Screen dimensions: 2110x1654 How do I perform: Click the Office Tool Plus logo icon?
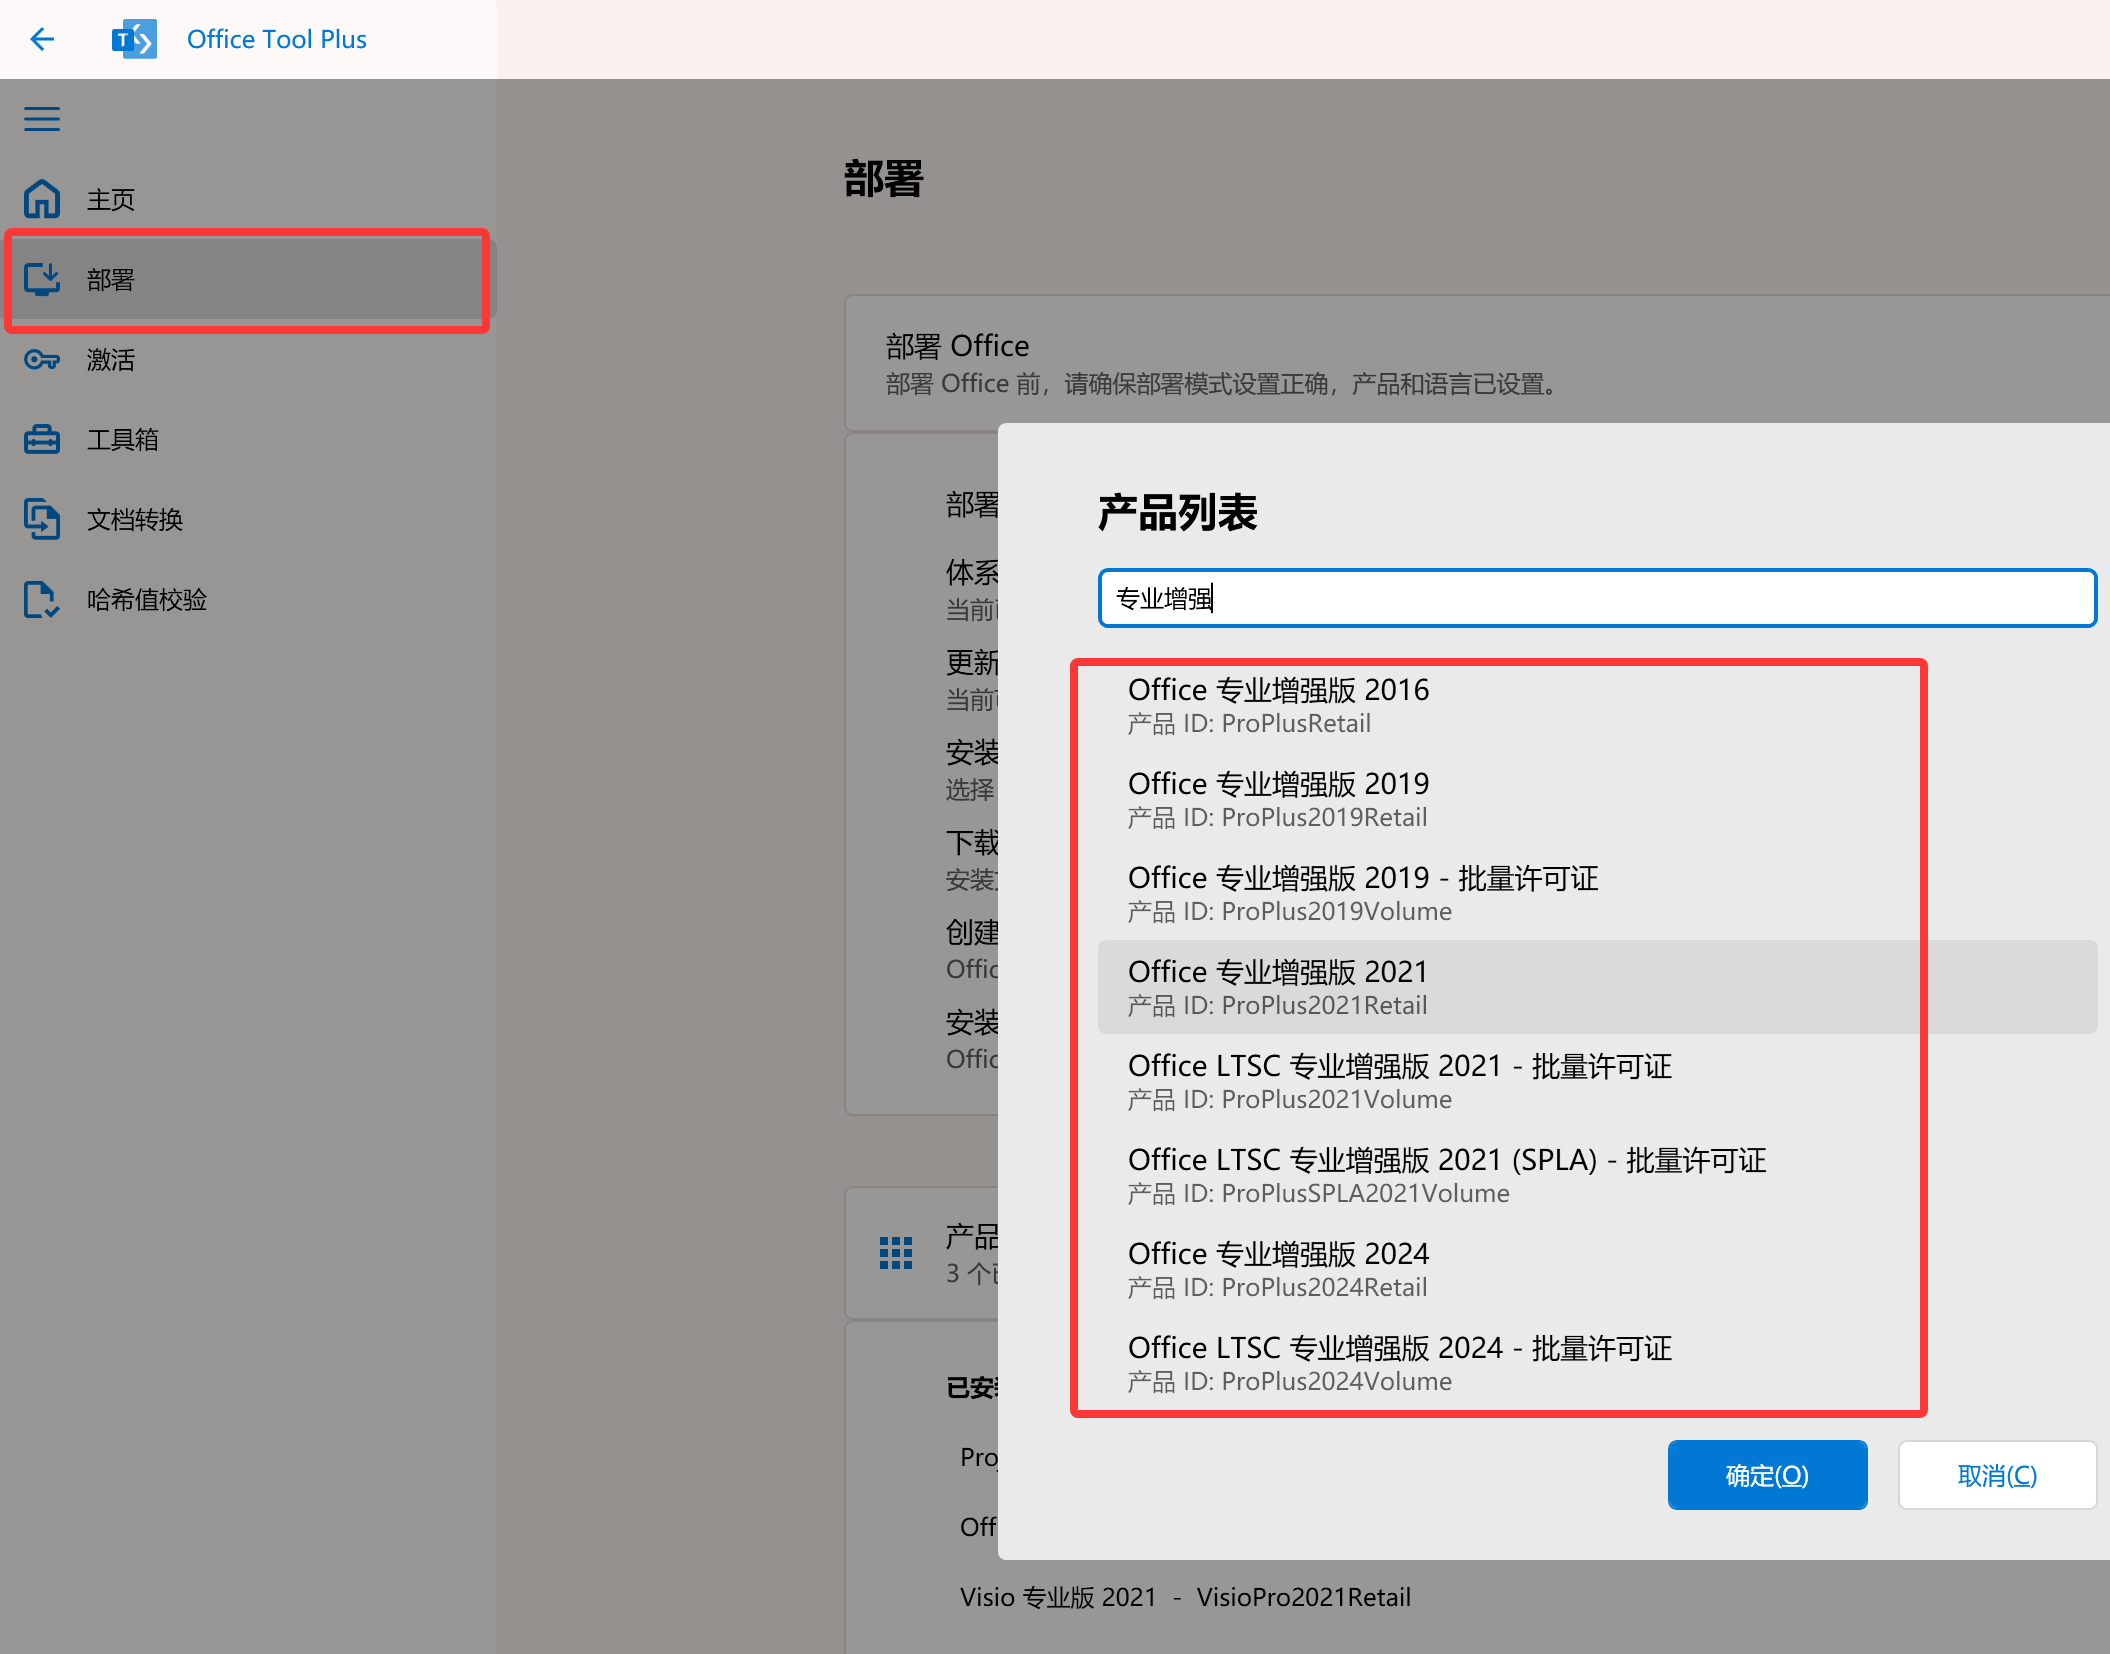point(134,39)
